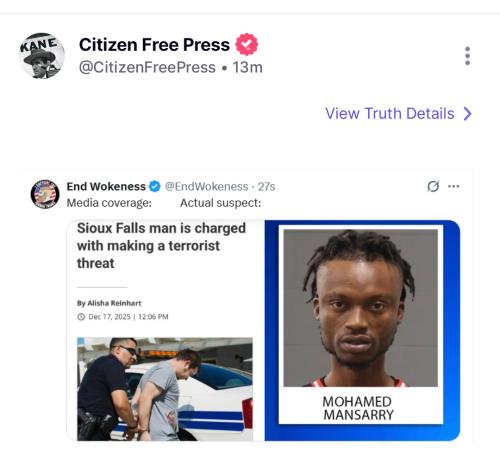Click the Citizen Free Press display name

154,45
